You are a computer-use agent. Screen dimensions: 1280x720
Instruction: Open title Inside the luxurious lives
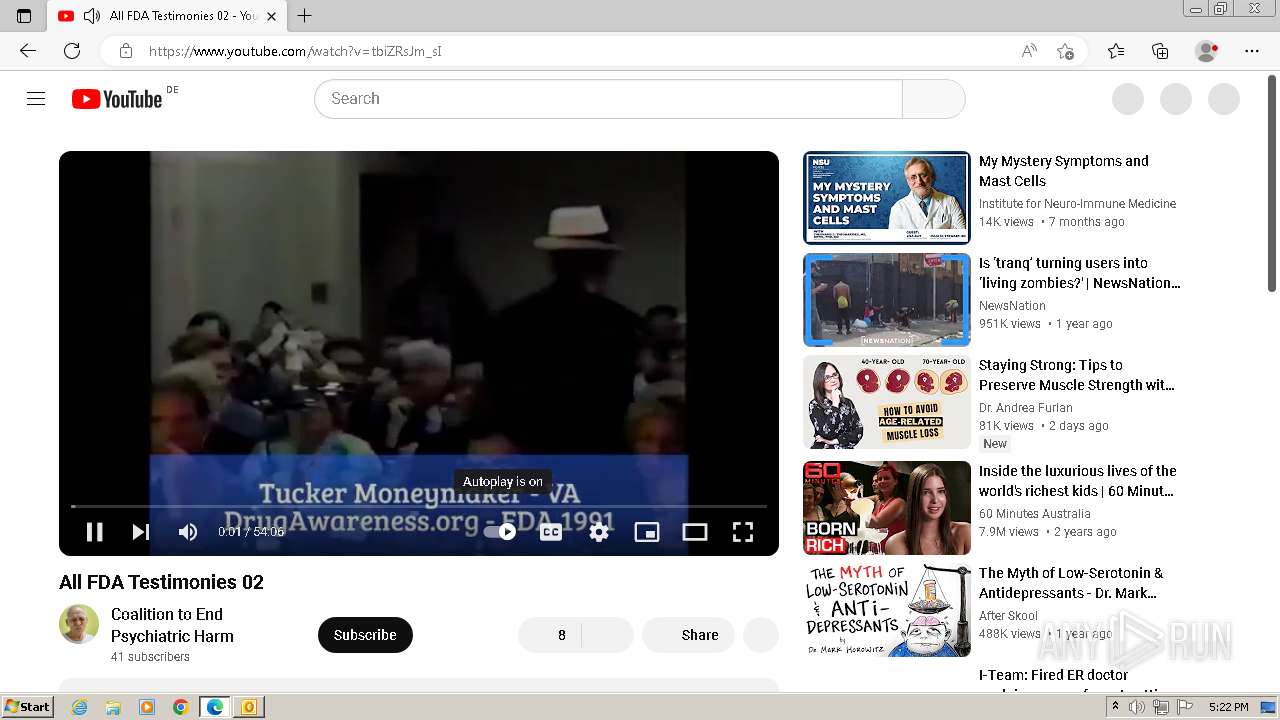pos(1078,481)
